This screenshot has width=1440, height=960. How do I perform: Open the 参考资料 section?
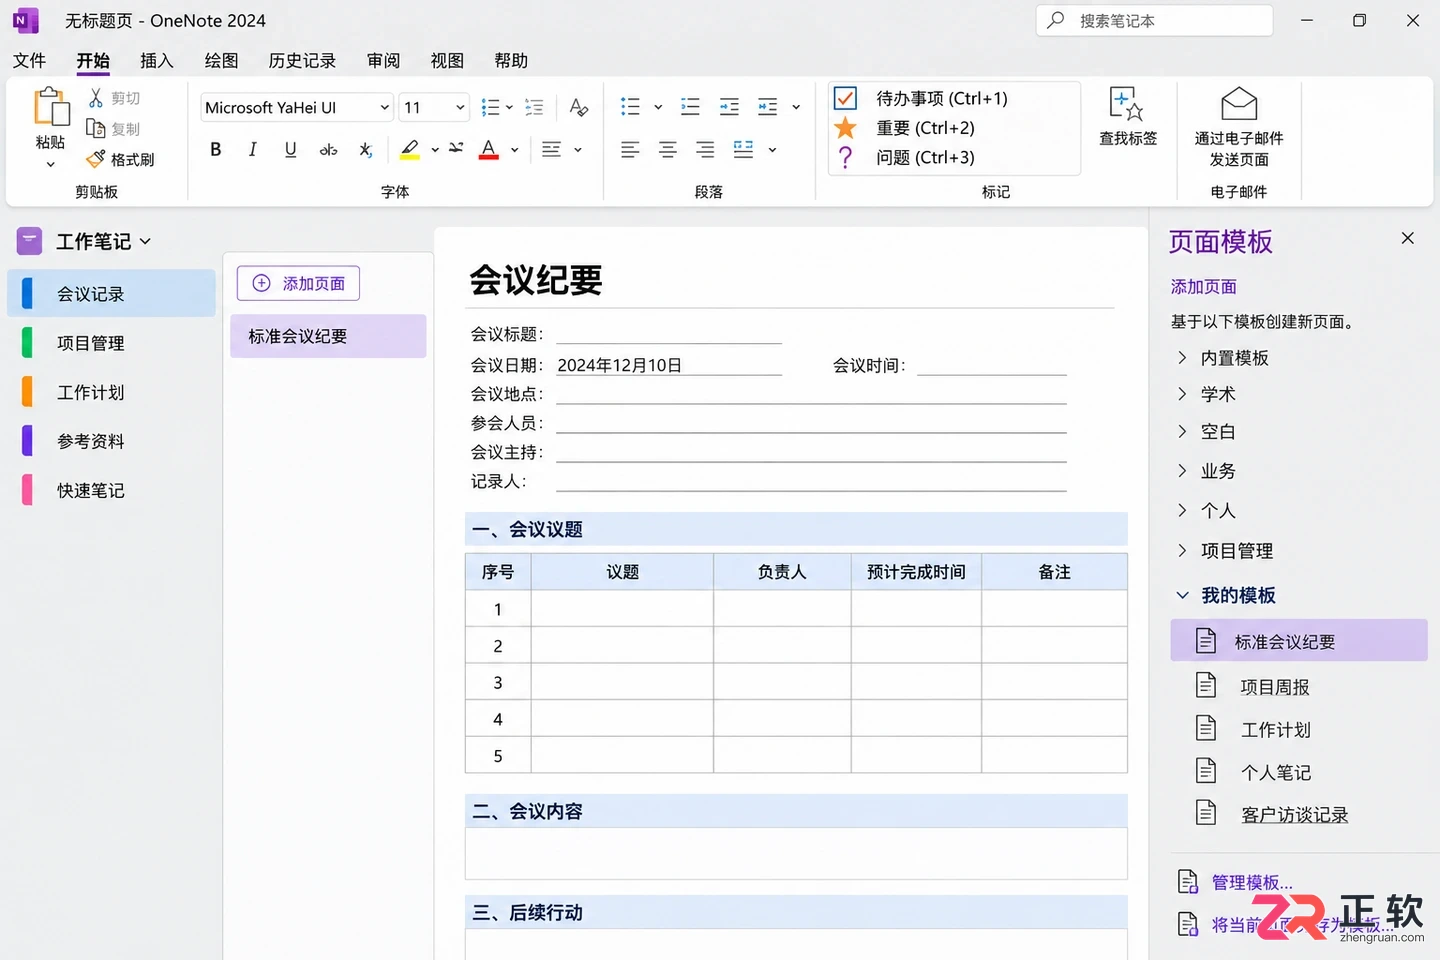(x=112, y=441)
